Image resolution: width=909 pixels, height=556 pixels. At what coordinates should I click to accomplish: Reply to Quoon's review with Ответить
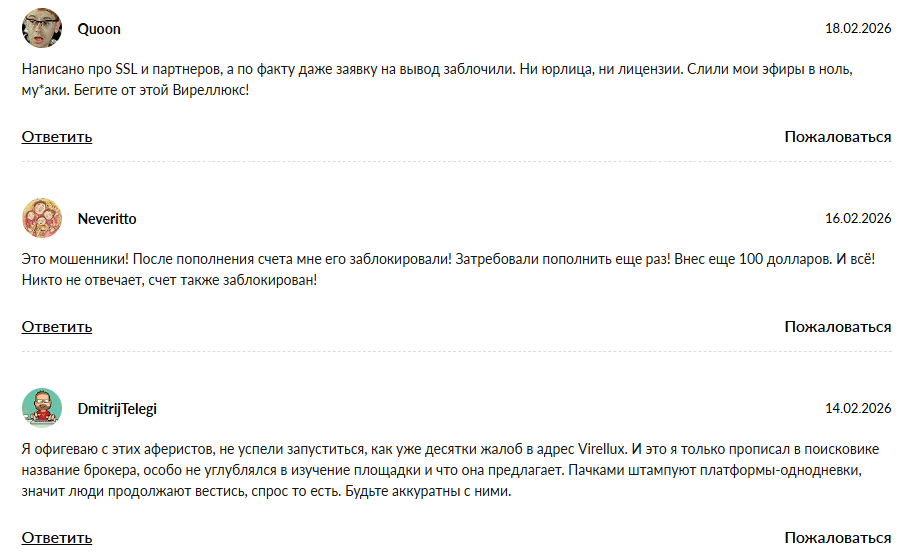[57, 137]
